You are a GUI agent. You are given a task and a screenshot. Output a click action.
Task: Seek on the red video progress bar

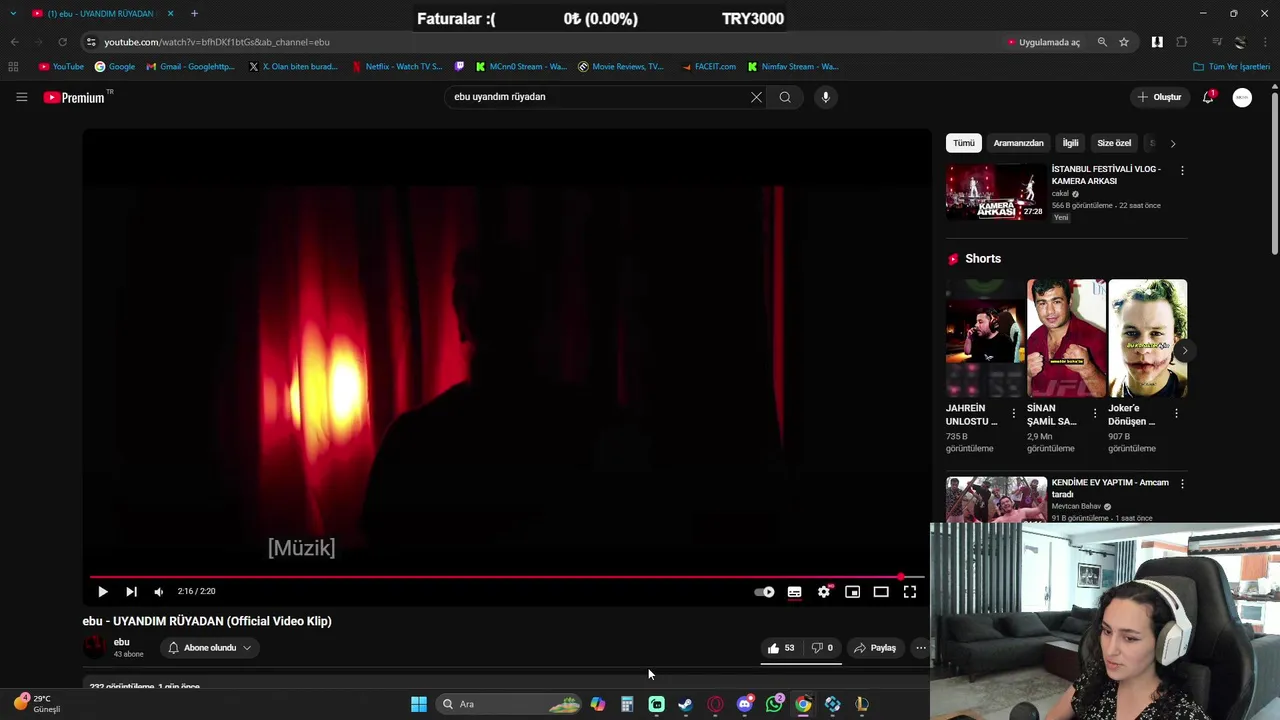(506, 577)
